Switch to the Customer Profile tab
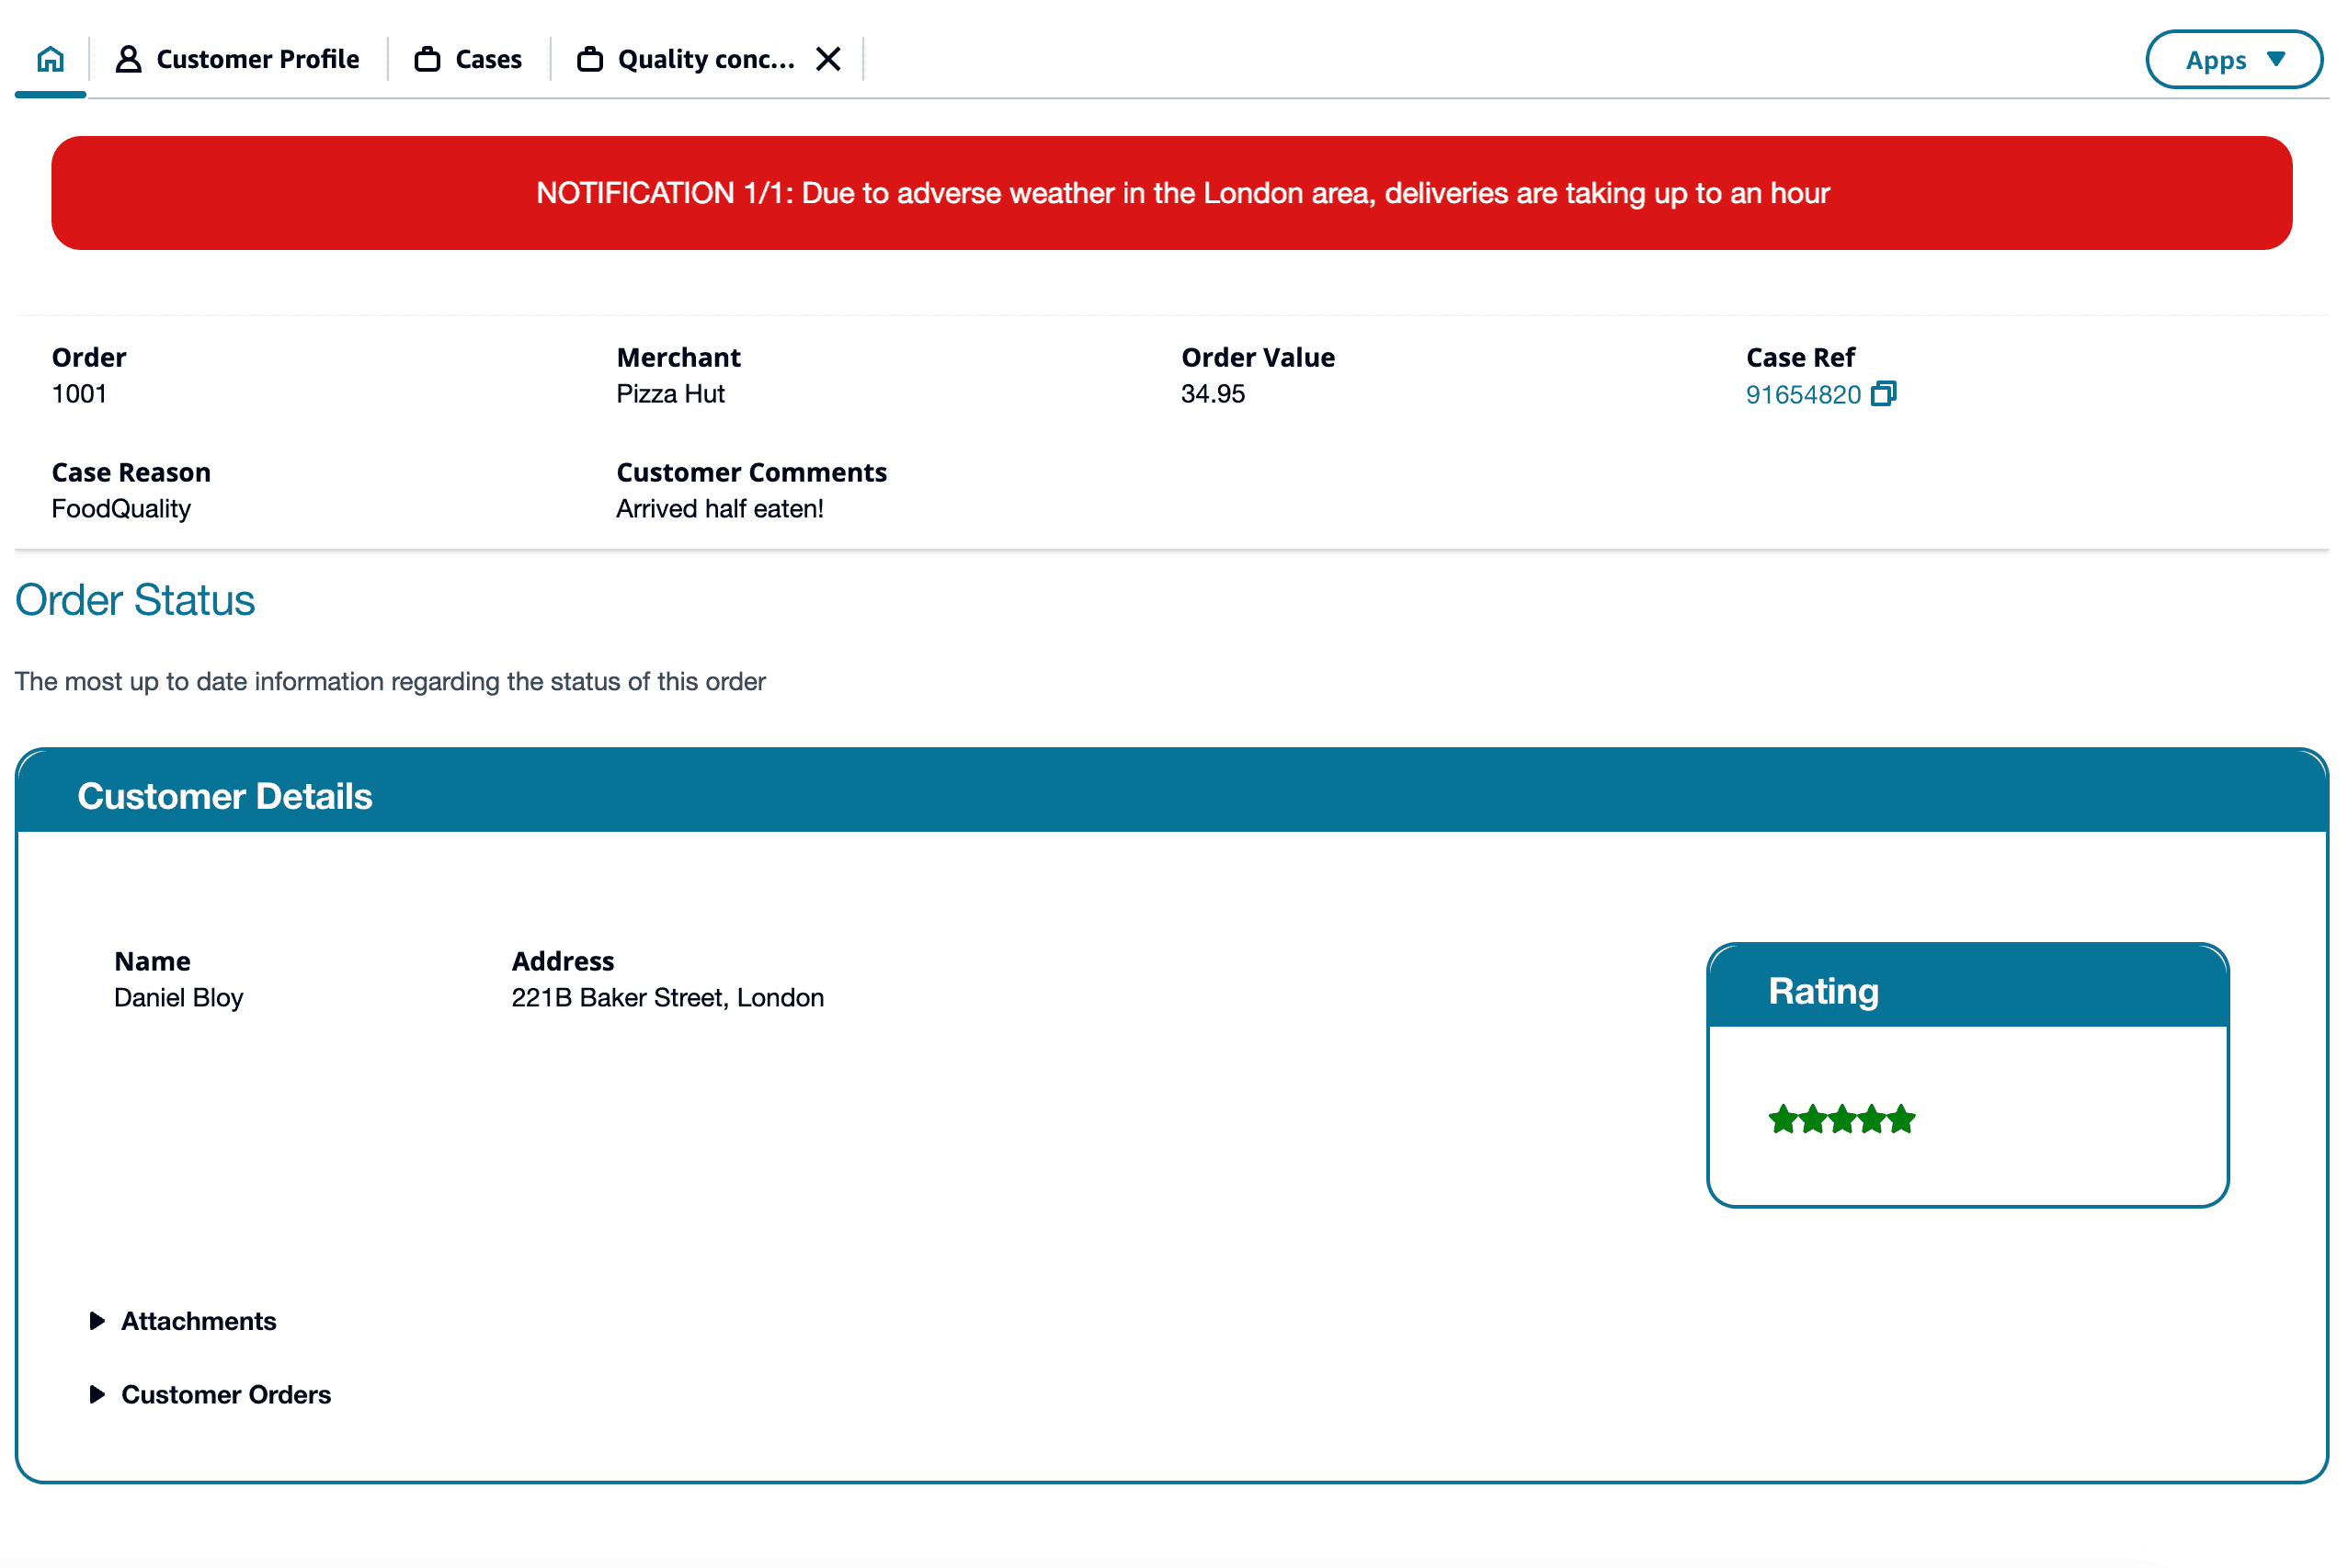The image size is (2348, 1568). (x=257, y=59)
